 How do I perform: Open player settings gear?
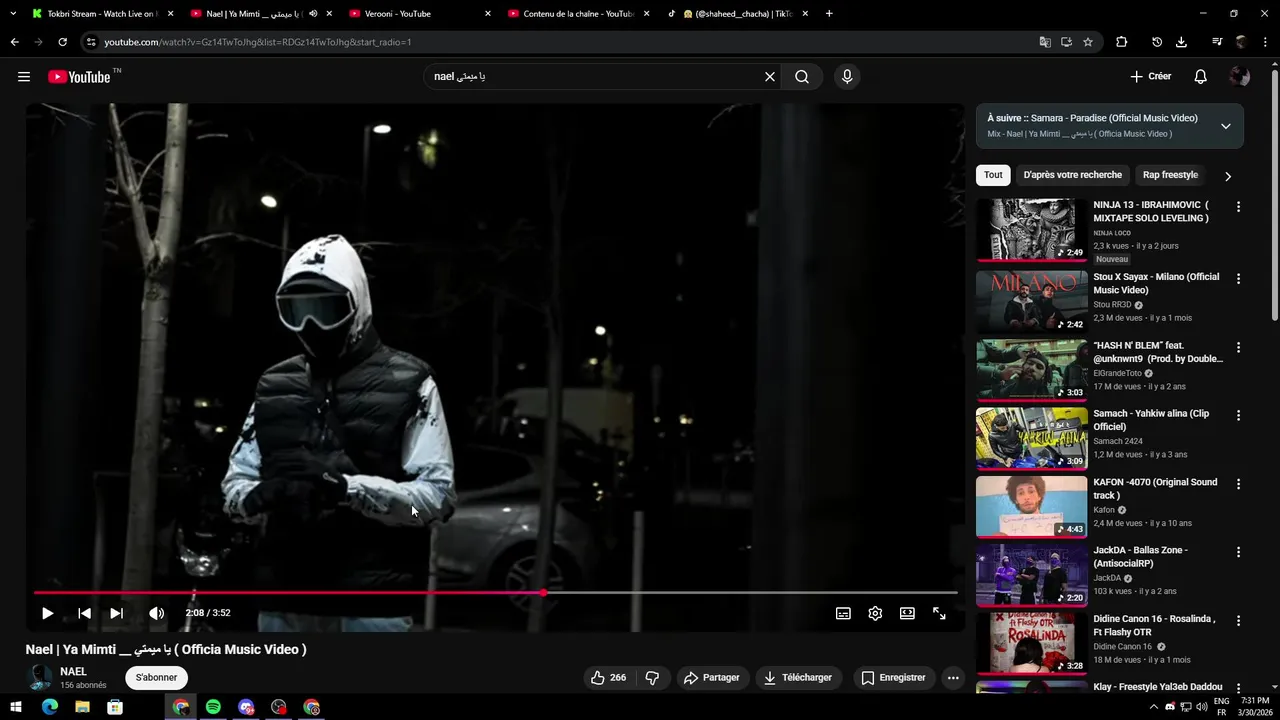pos(875,614)
